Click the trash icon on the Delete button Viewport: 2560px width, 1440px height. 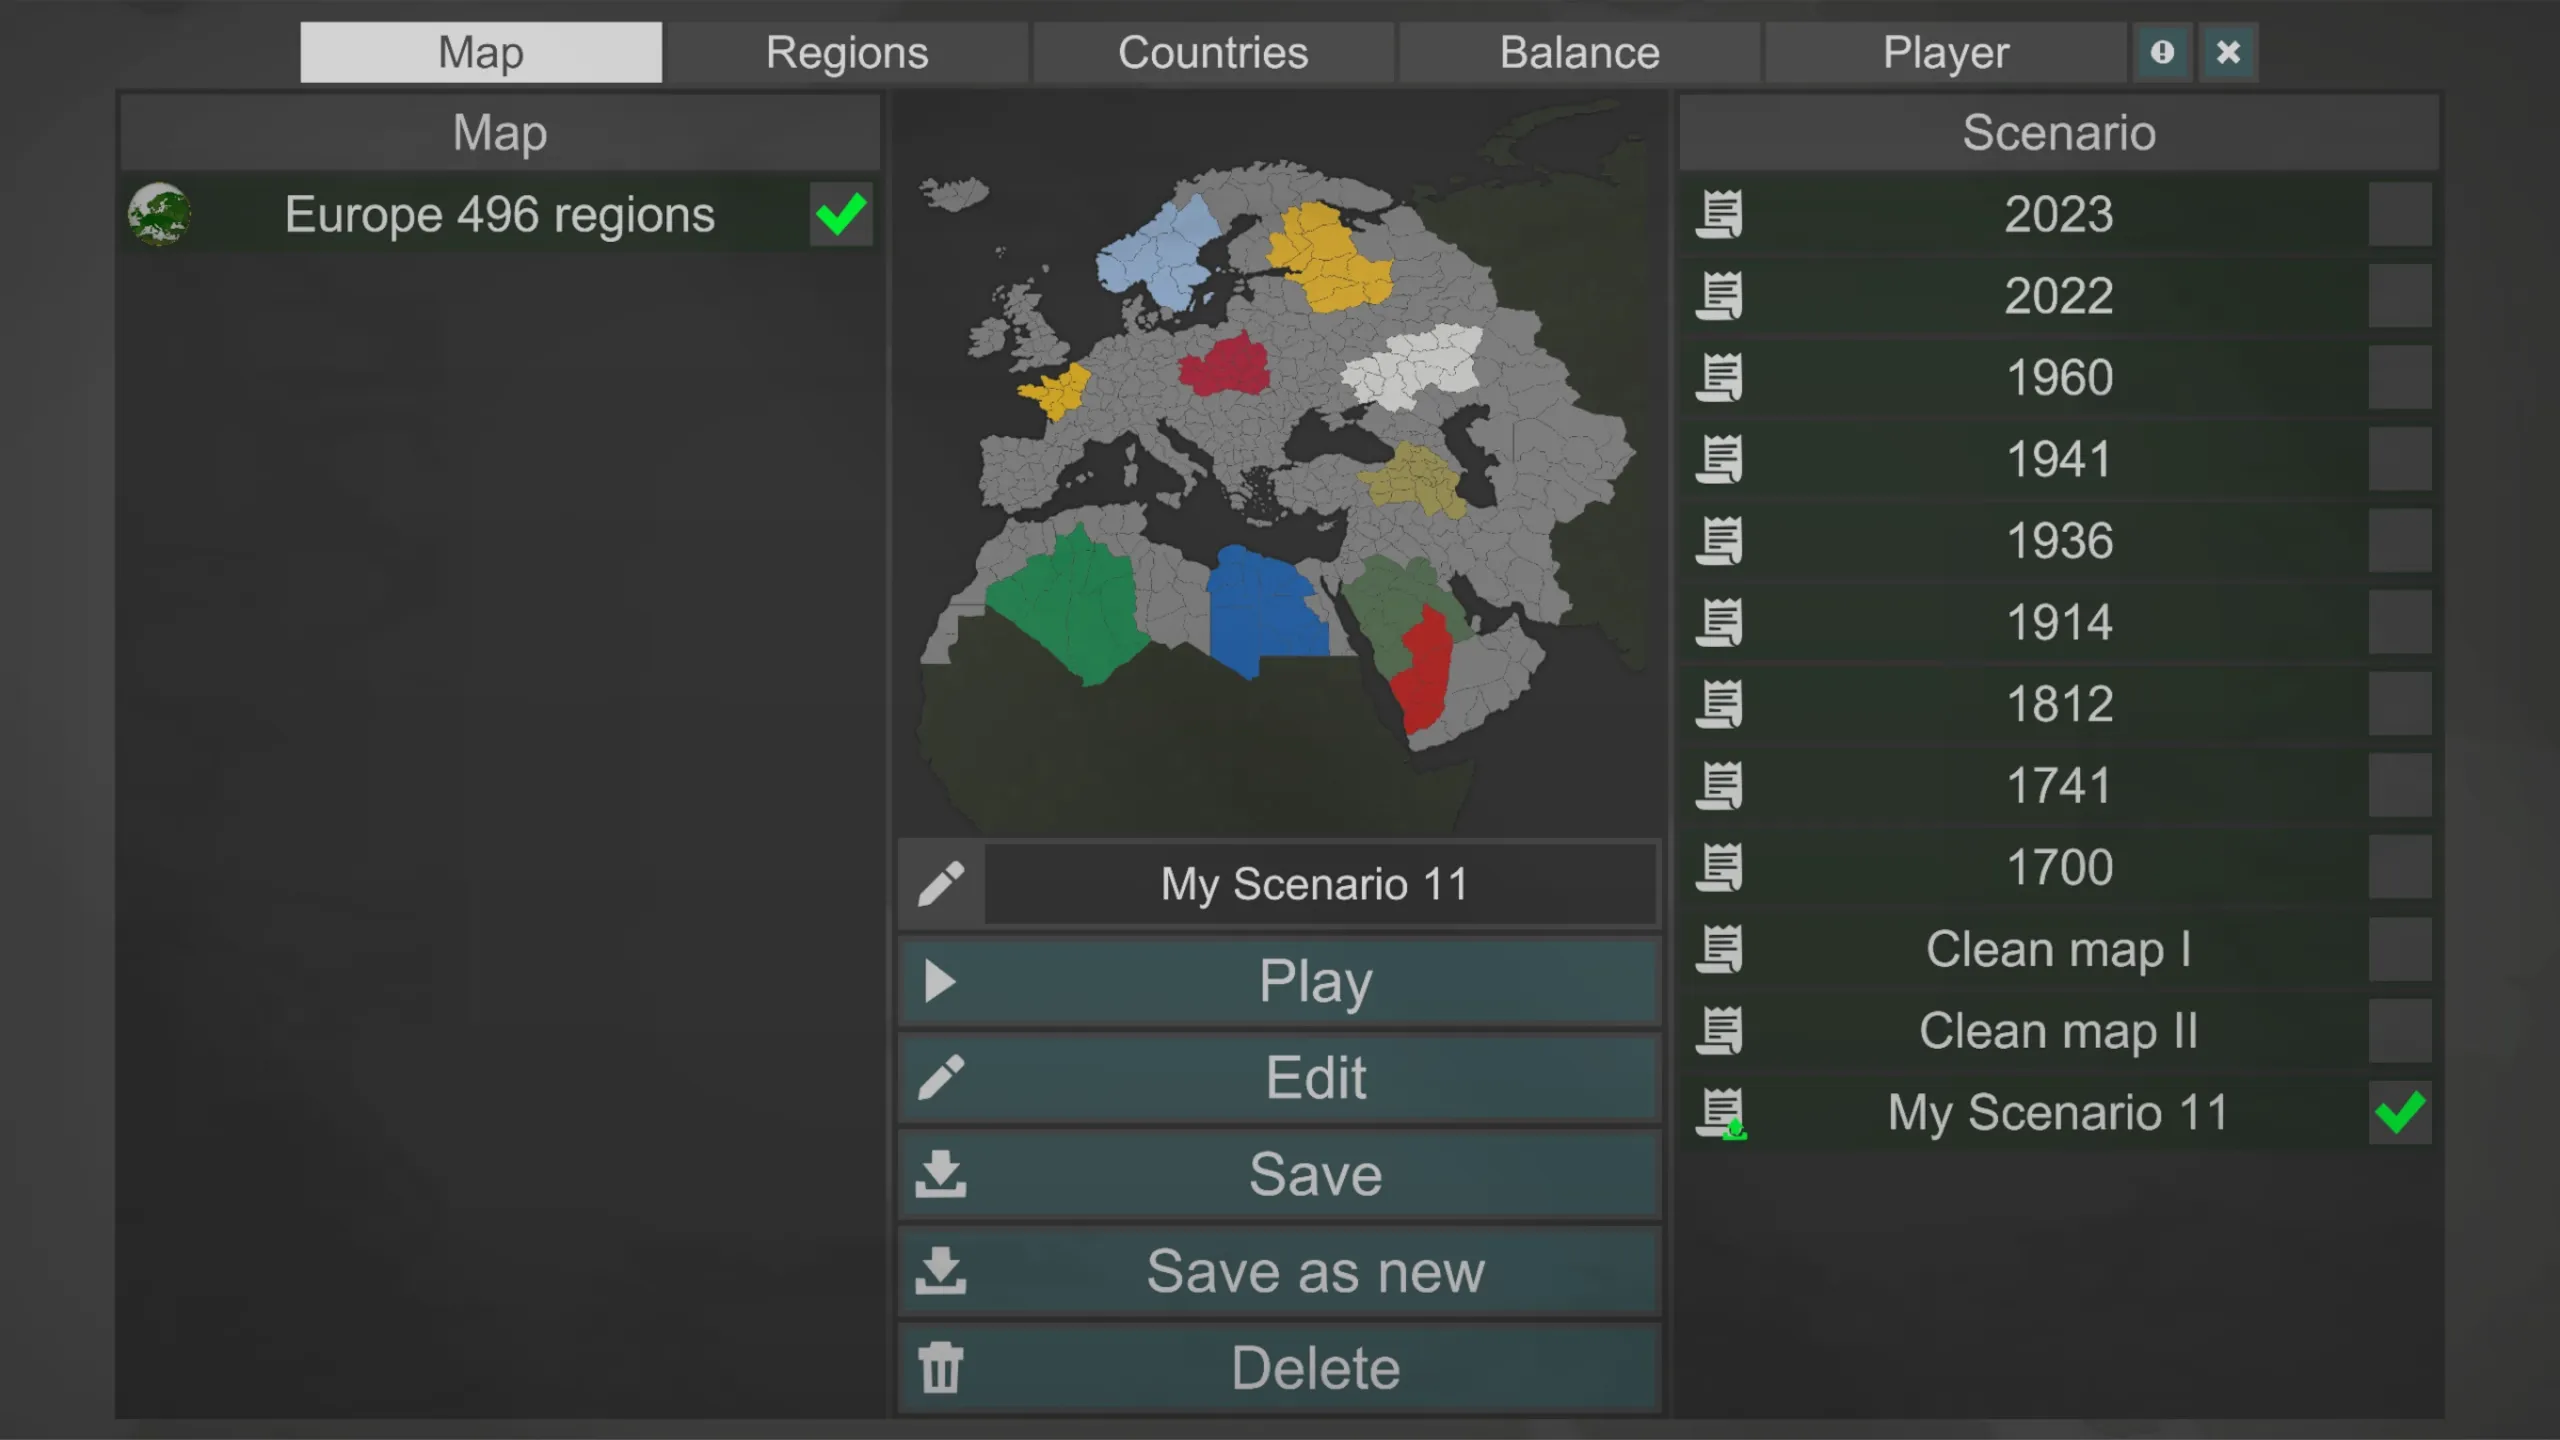pyautogui.click(x=941, y=1367)
